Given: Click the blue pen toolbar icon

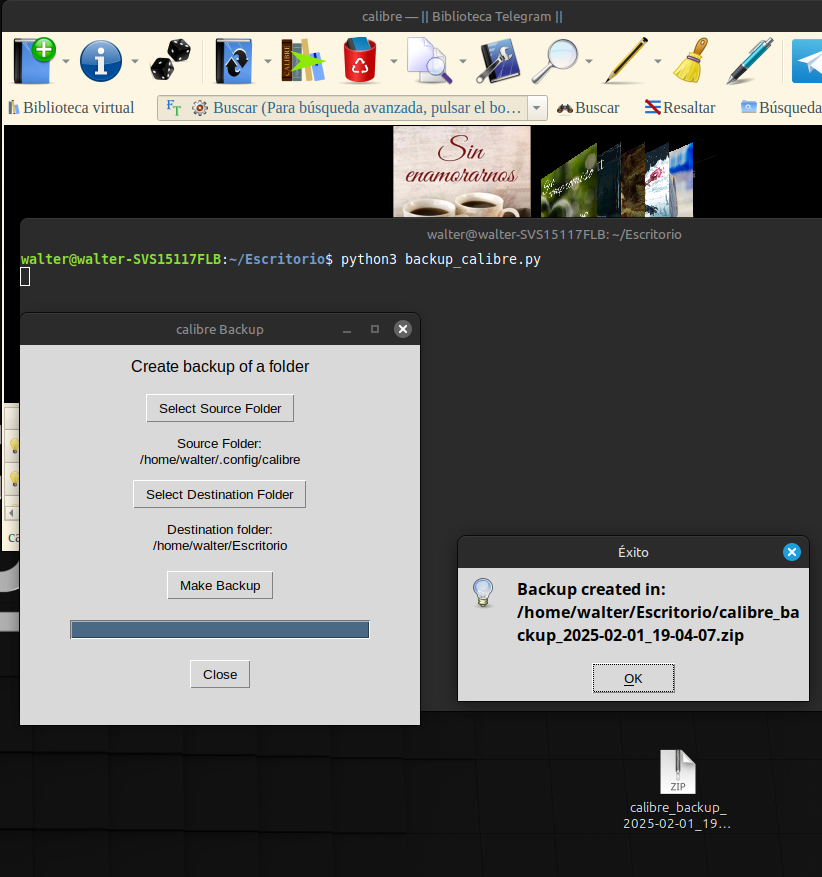Looking at the screenshot, I should tap(749, 60).
